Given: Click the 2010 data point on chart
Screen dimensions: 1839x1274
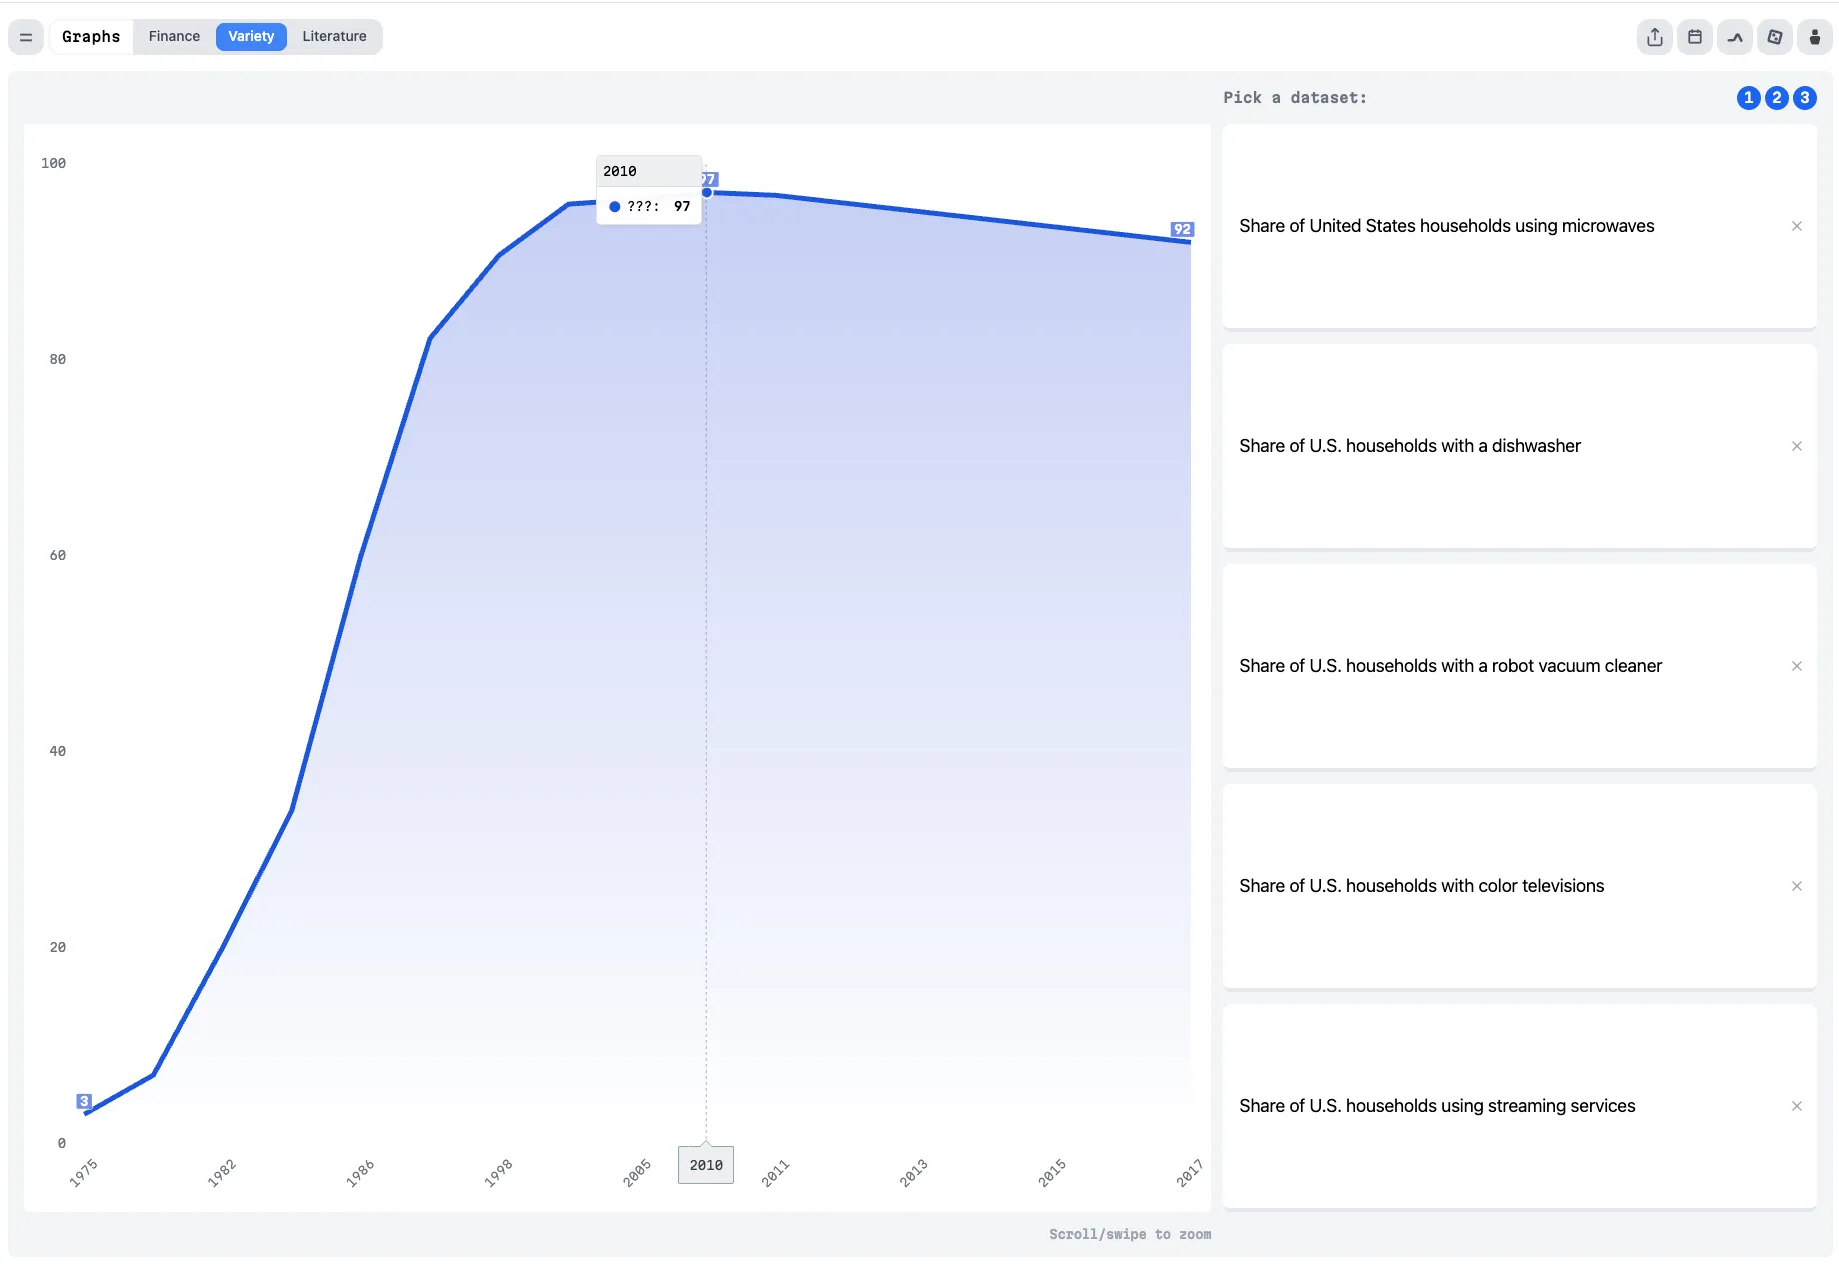Looking at the screenshot, I should (x=707, y=192).
